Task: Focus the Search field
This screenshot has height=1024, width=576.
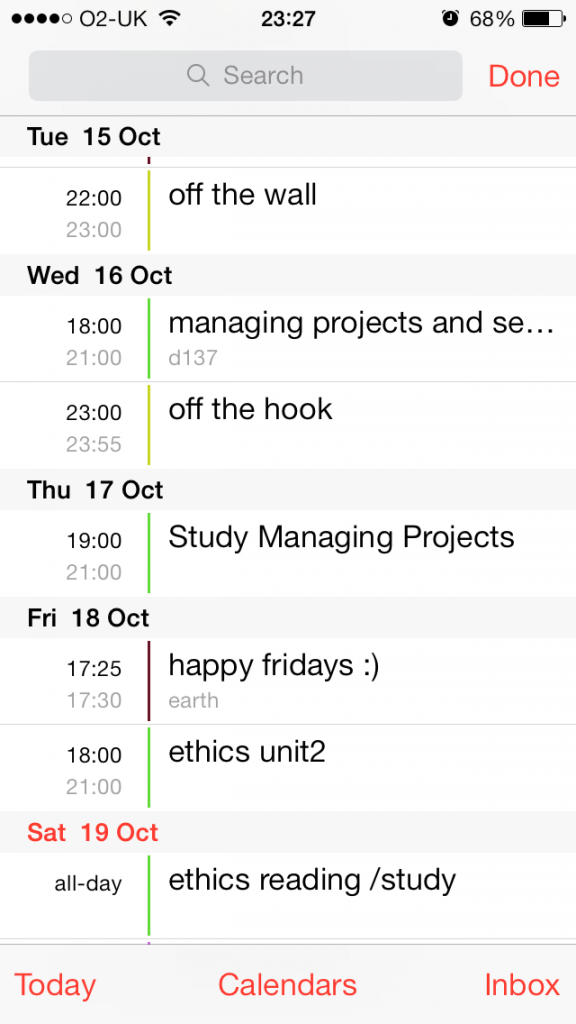Action: point(246,76)
